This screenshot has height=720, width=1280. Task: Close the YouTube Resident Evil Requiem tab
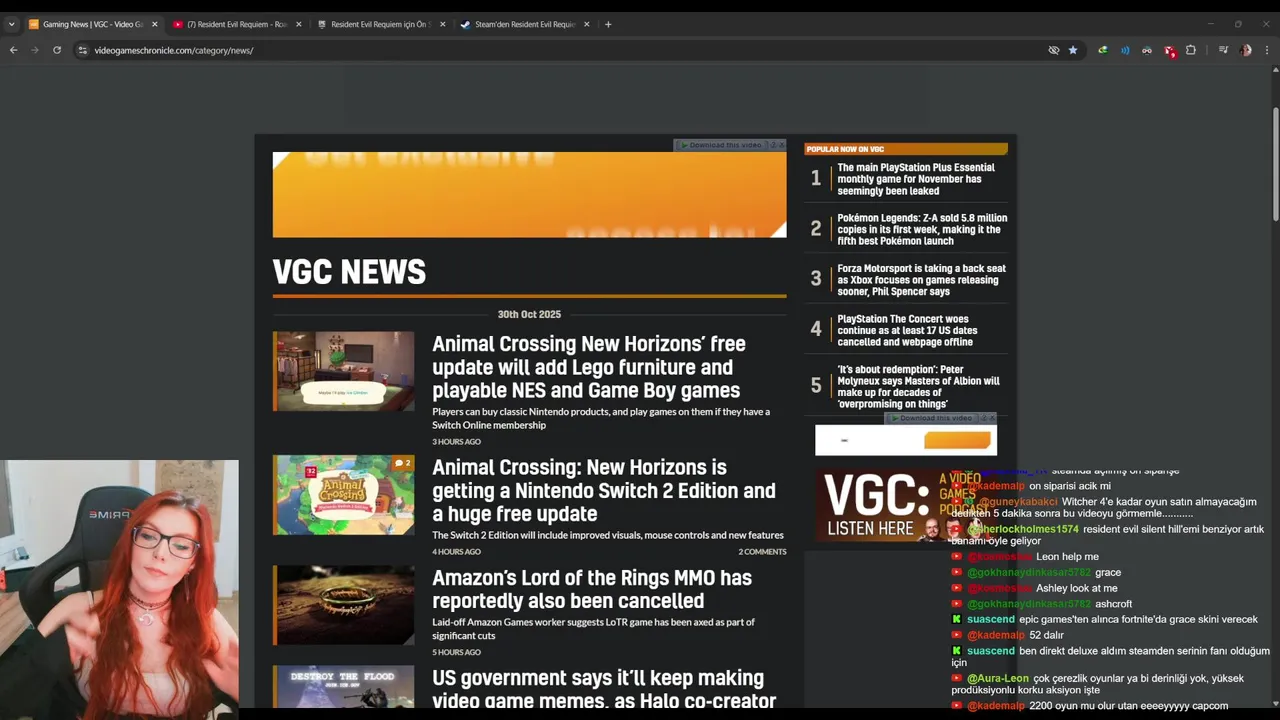pyautogui.click(x=298, y=24)
